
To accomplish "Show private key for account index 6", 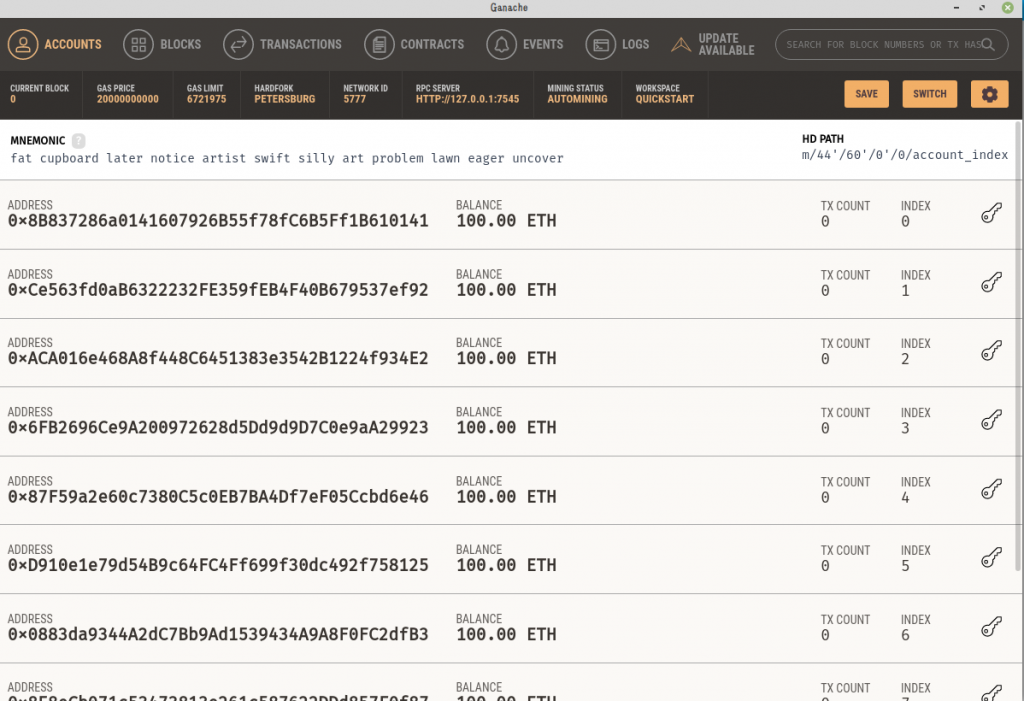I will click(x=991, y=627).
